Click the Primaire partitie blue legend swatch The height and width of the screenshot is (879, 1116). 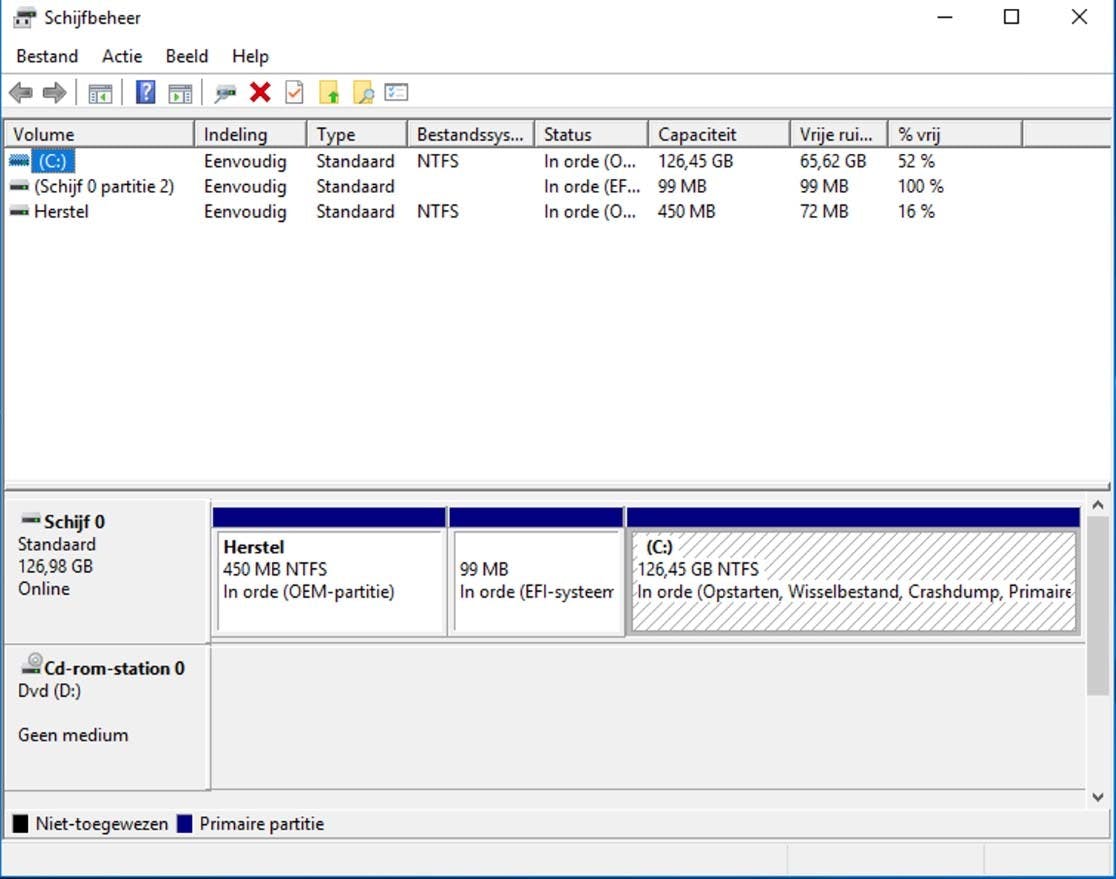point(184,824)
